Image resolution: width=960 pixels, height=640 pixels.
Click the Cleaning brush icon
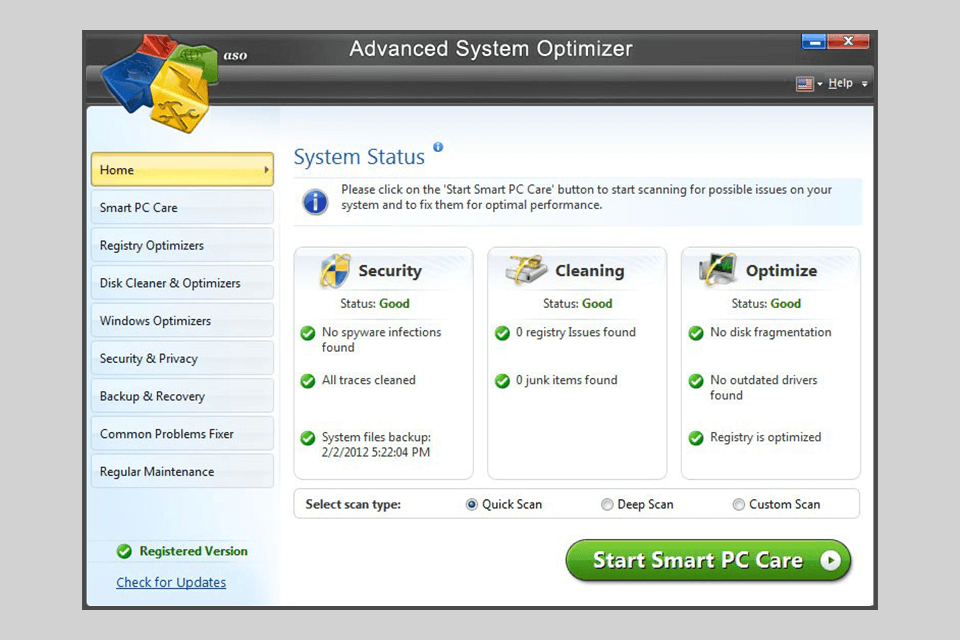(528, 268)
